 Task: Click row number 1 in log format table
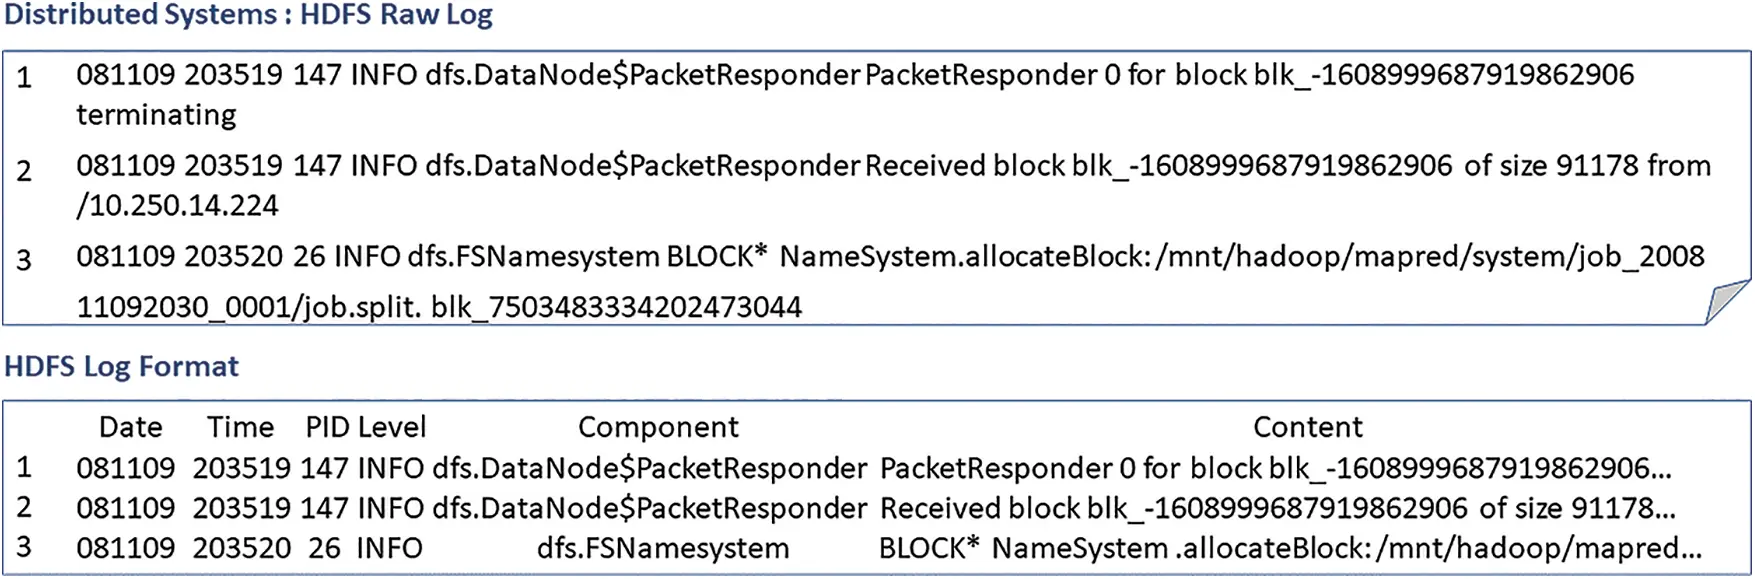[x=24, y=467]
